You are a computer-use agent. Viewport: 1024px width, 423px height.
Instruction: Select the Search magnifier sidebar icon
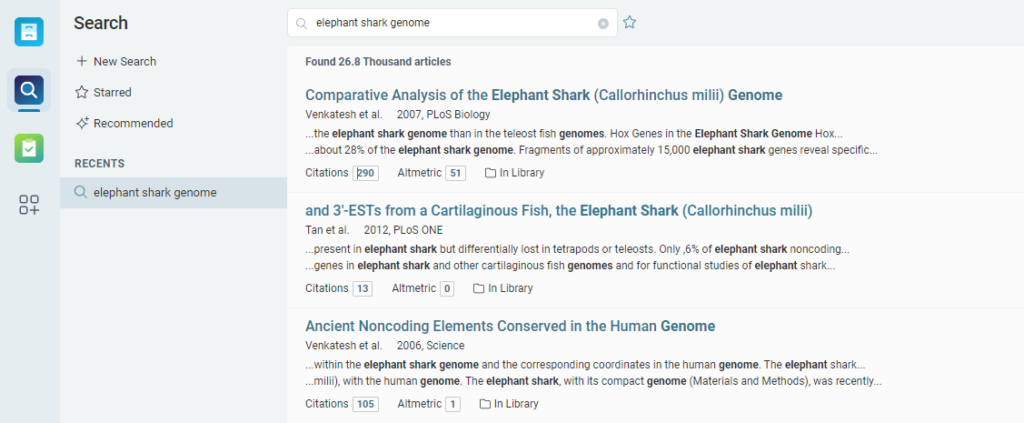coord(29,91)
